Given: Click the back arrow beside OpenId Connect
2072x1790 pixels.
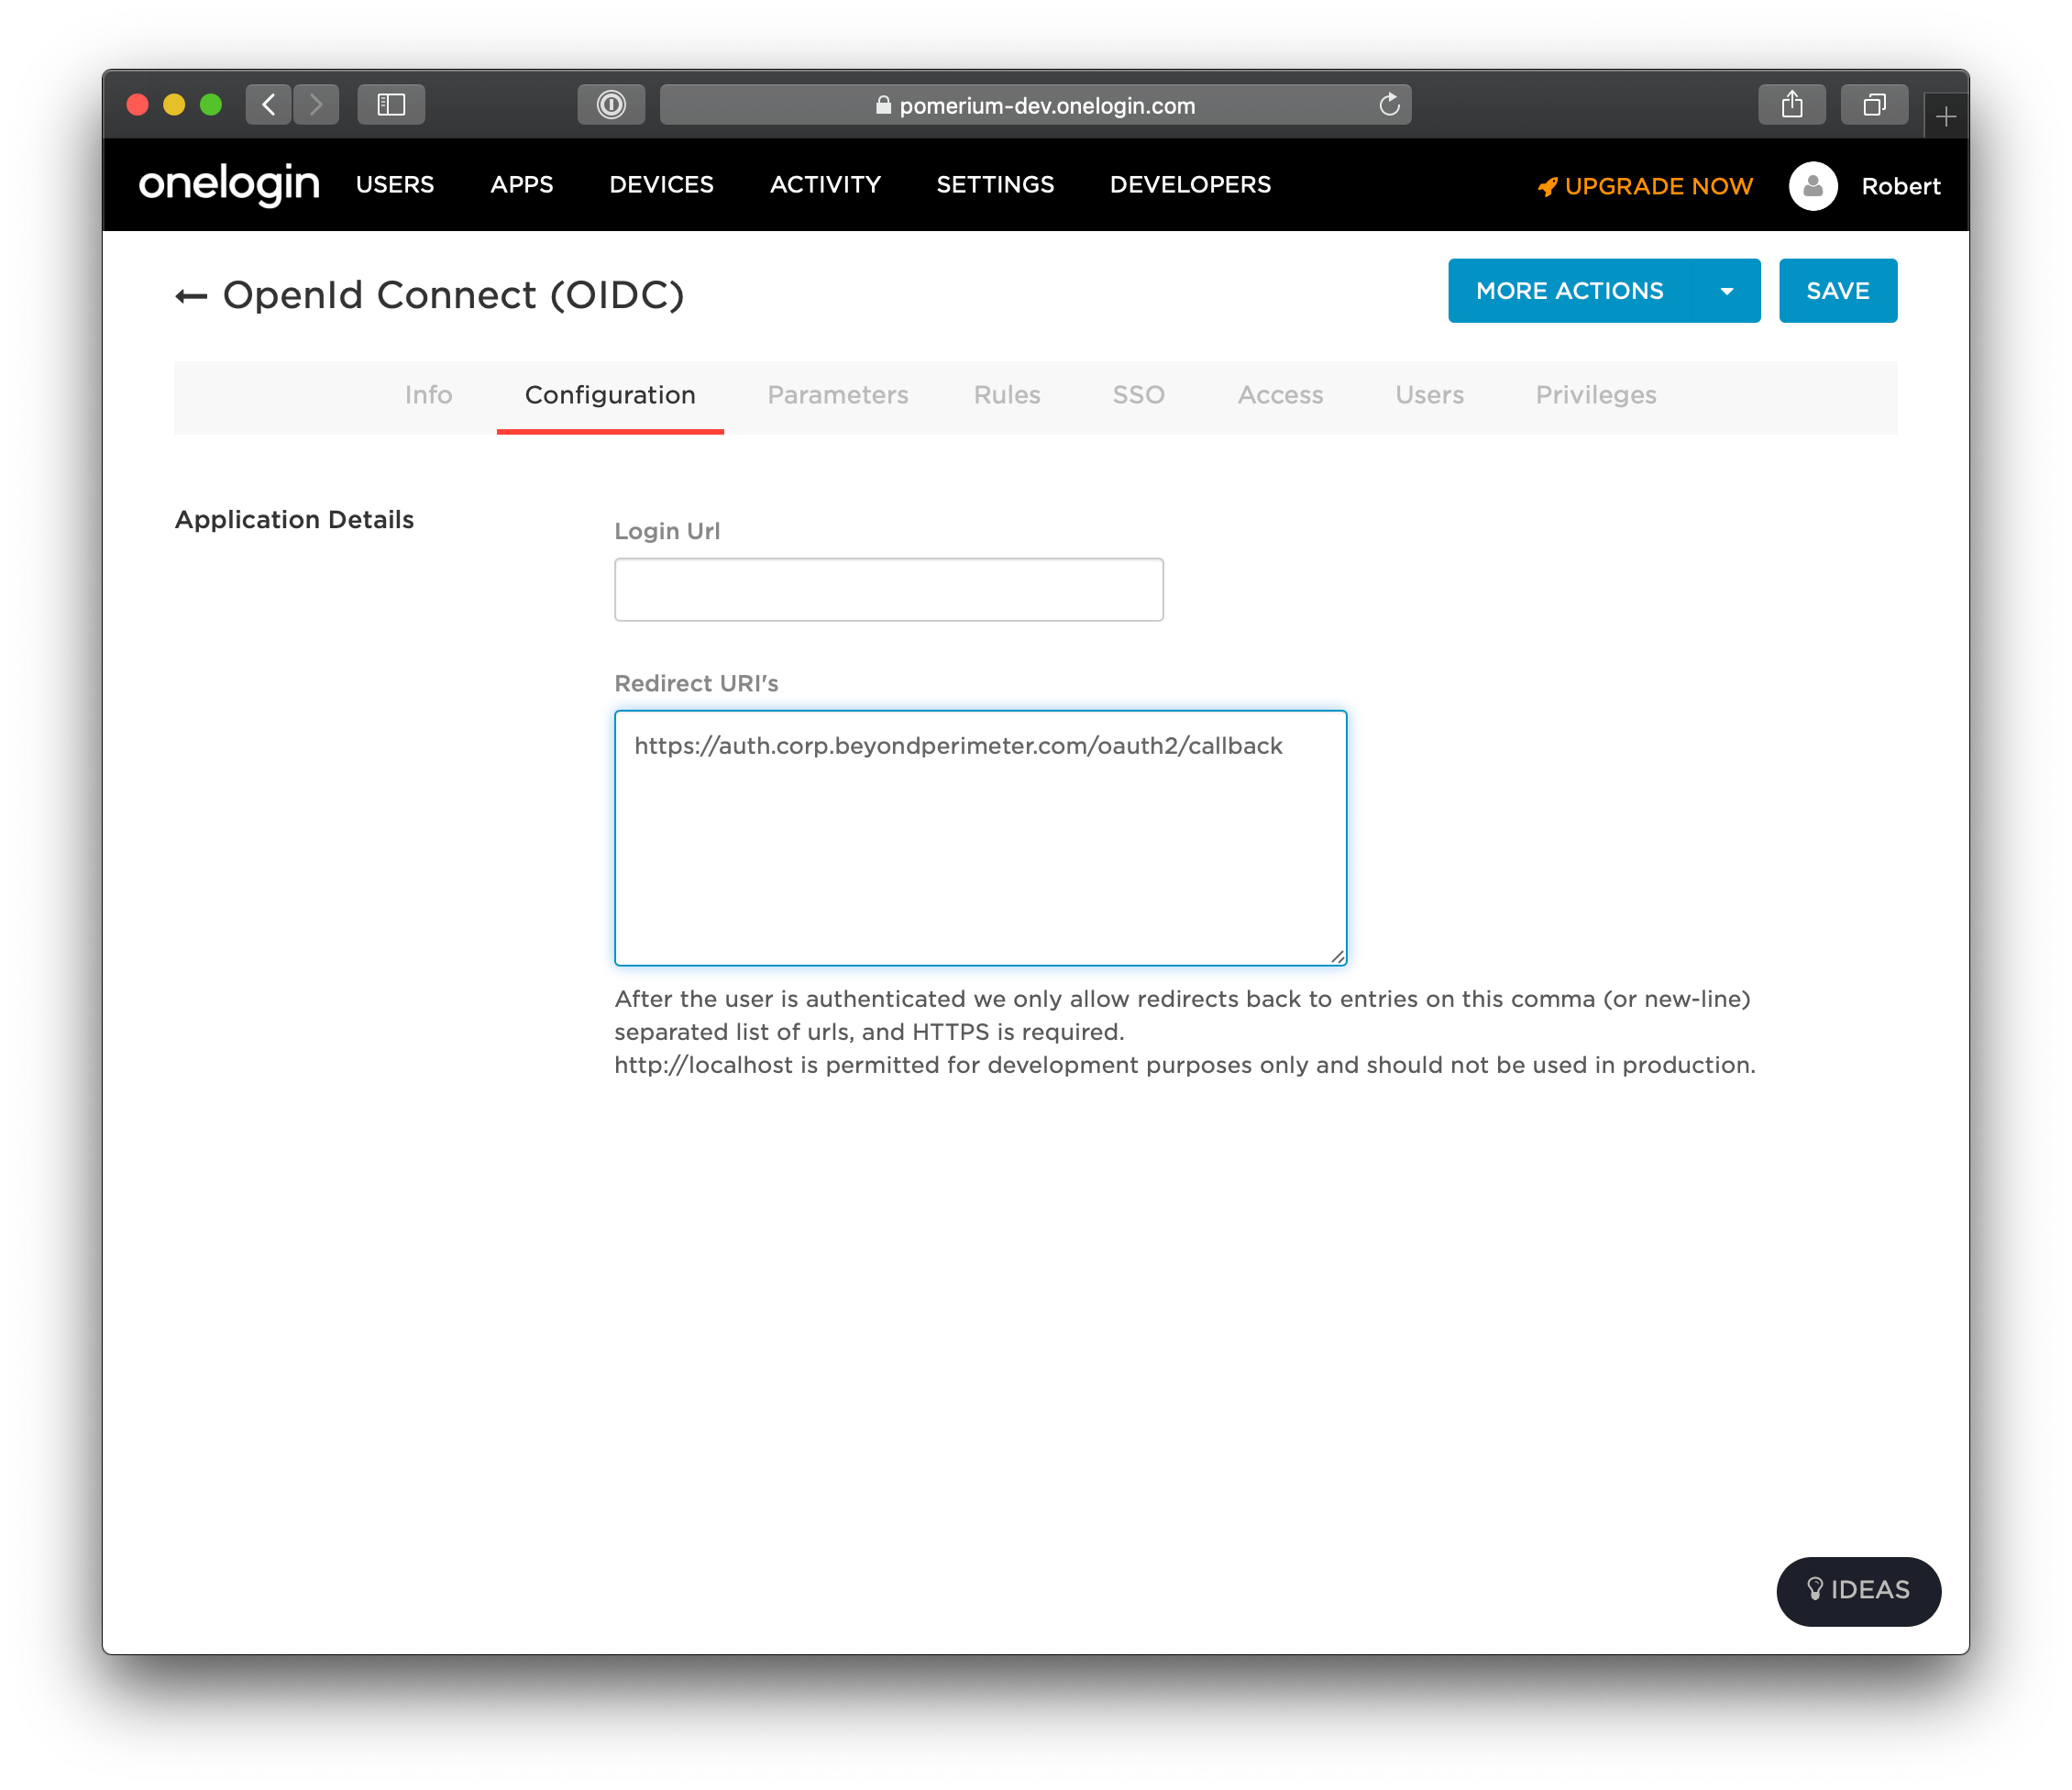Looking at the screenshot, I should pos(191,296).
